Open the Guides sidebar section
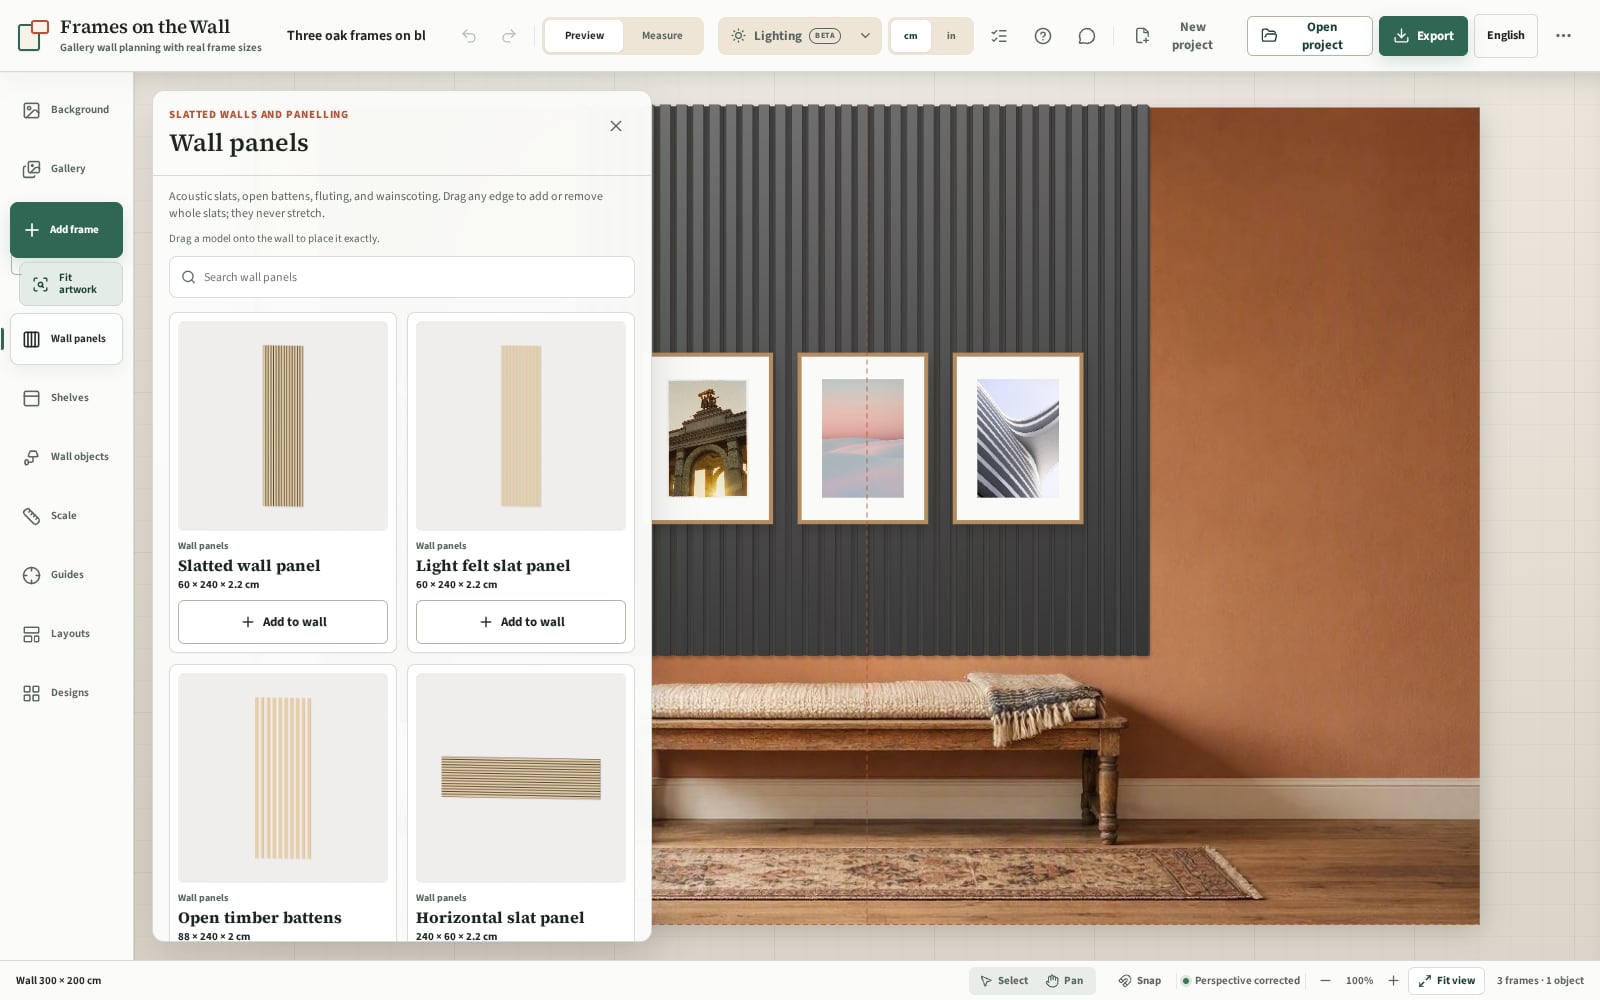The height and width of the screenshot is (1000, 1600). pyautogui.click(x=67, y=575)
